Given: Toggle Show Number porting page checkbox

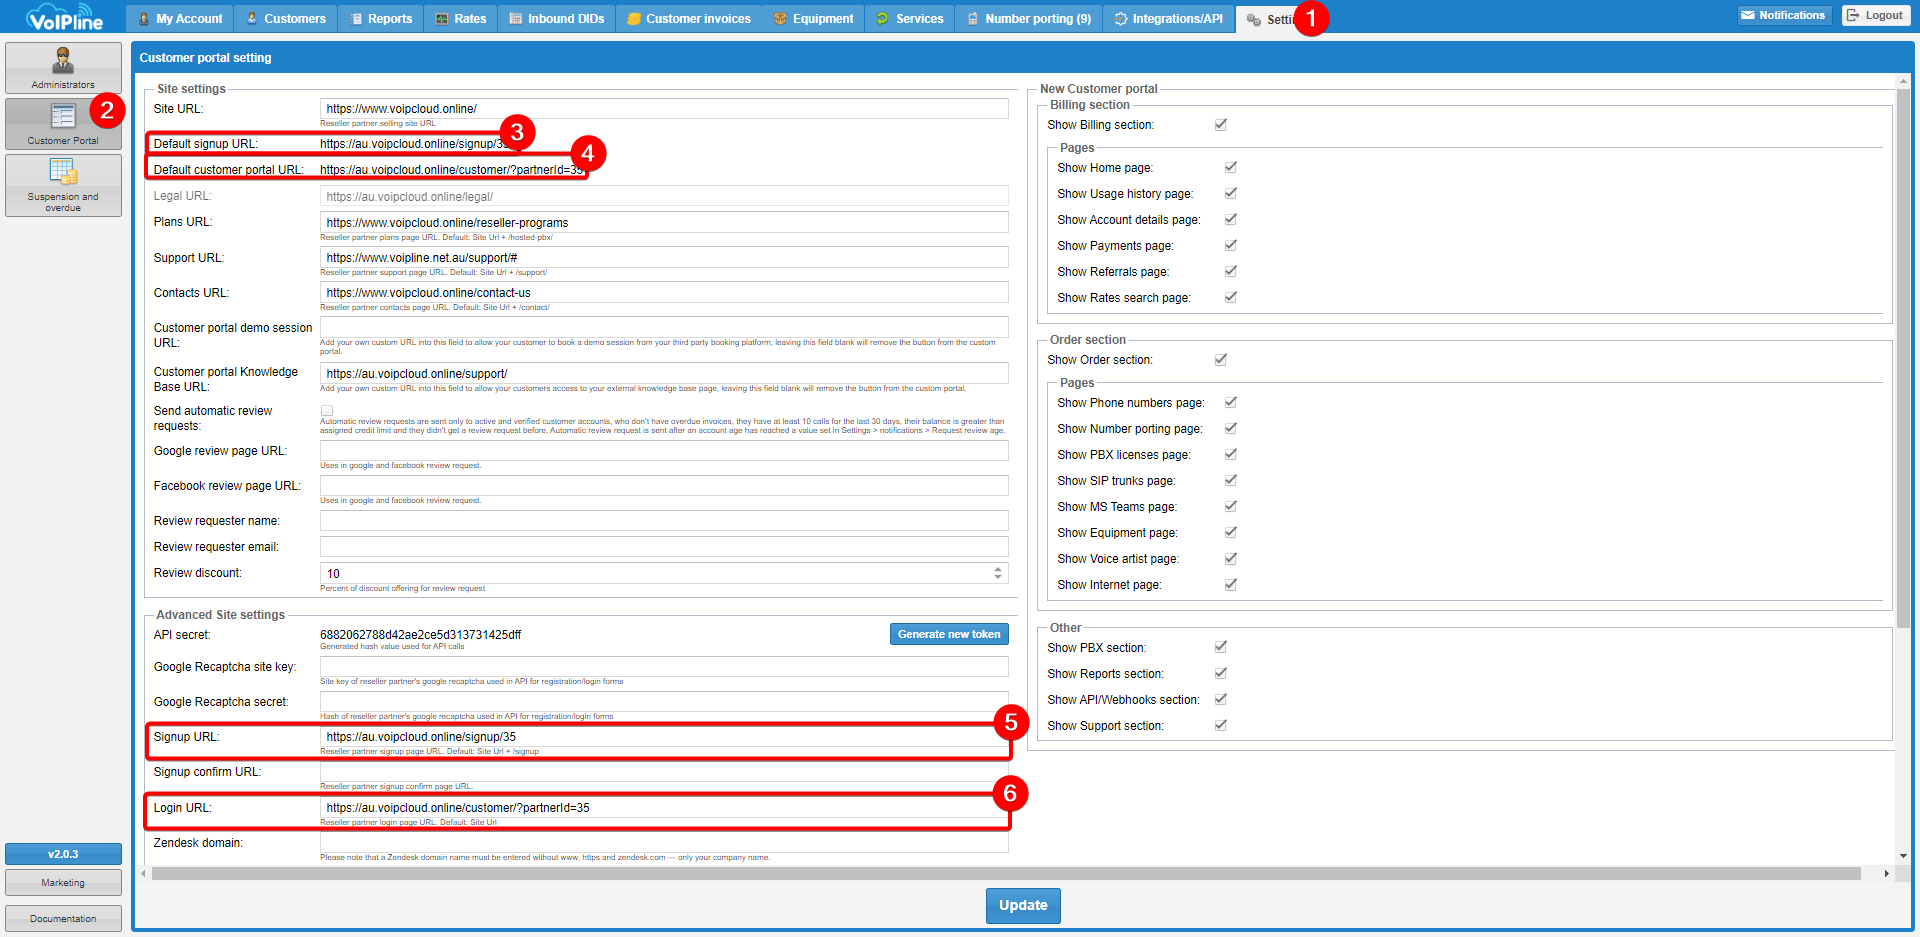Looking at the screenshot, I should click(1231, 429).
